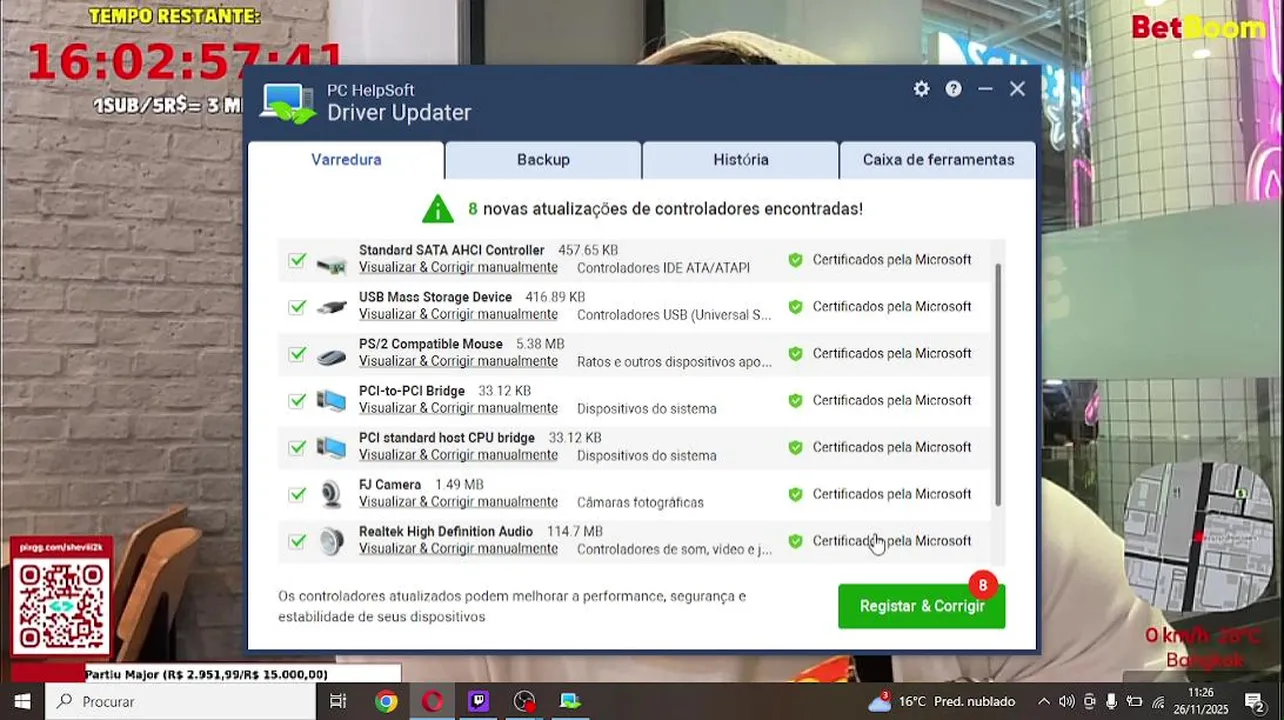The image size is (1284, 720).
Task: Visualizar & Corrigir manualmente for SATA AHCI
Action: (x=458, y=268)
